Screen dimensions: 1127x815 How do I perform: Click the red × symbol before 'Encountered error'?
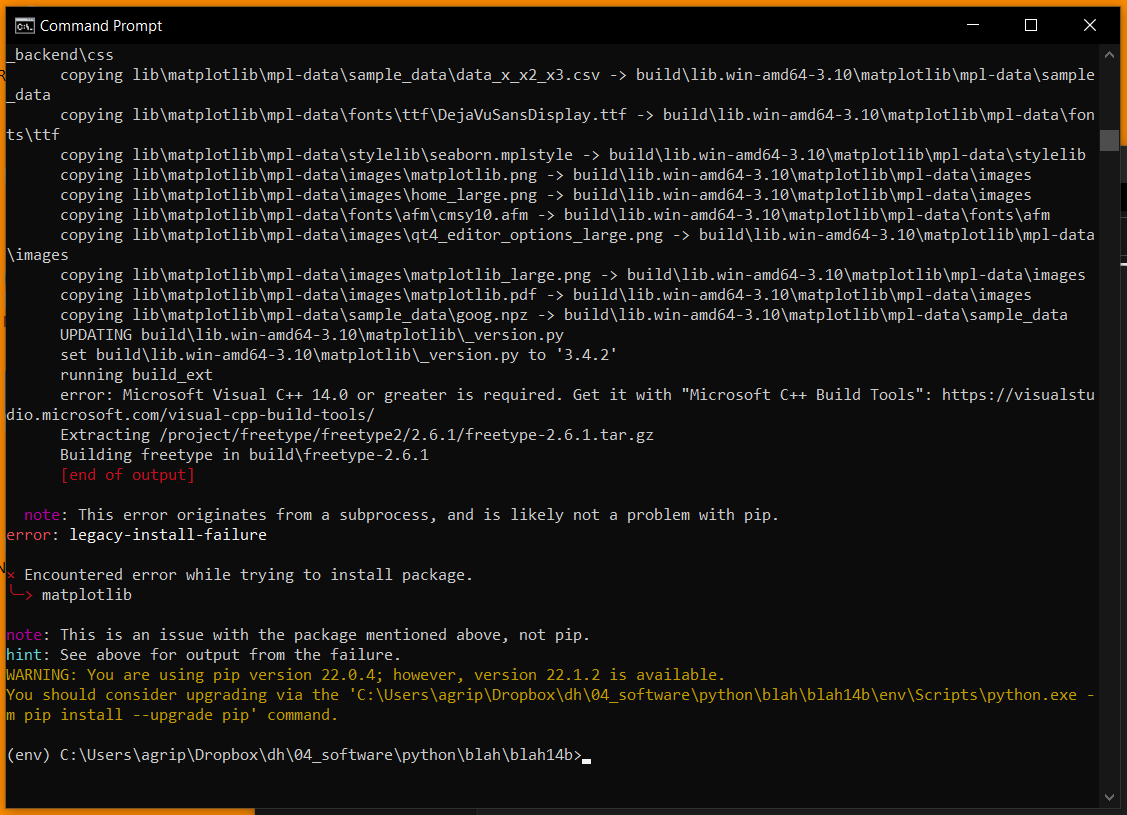tap(11, 575)
